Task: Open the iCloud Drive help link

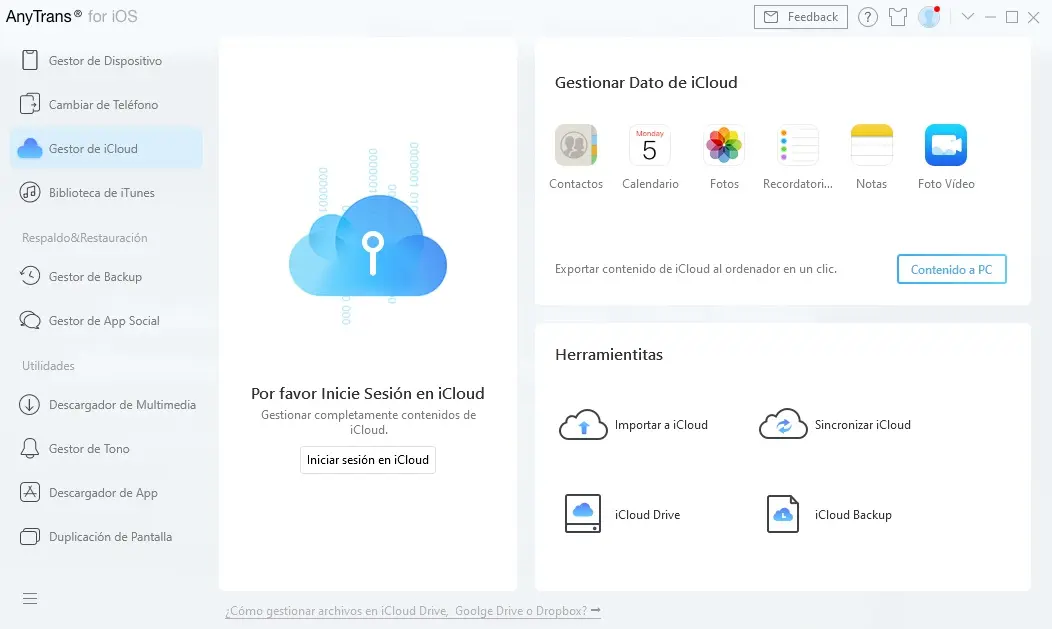Action: [x=413, y=611]
